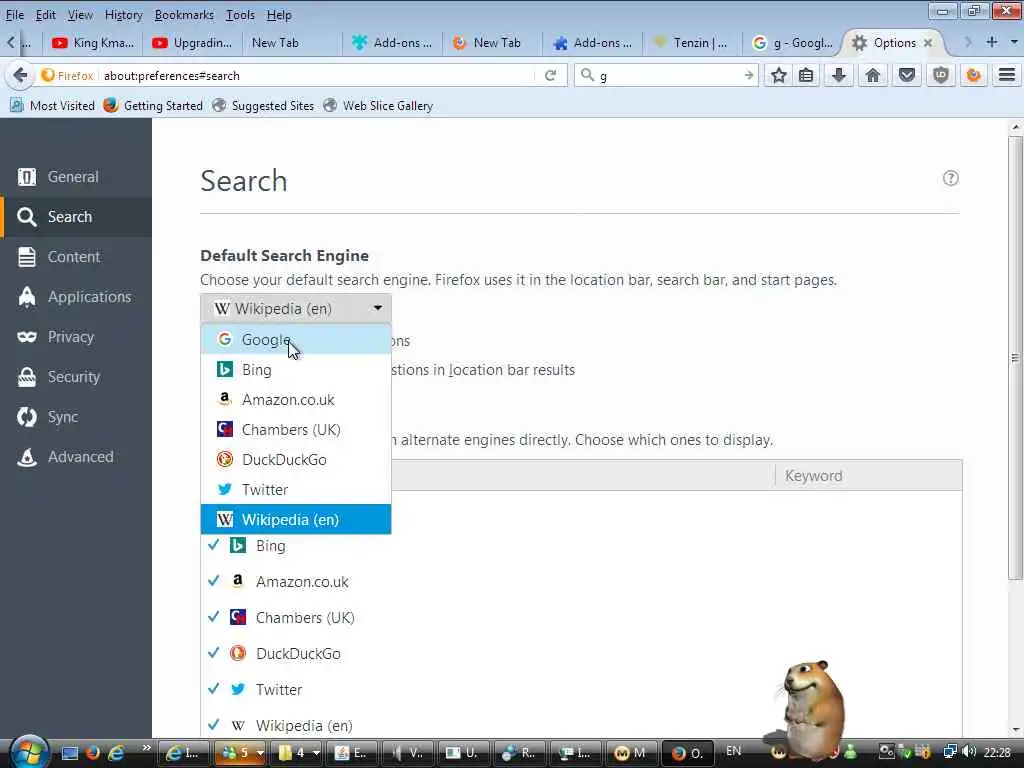Screen dimensions: 1024x768
Task: Open Getting Started bookmark
Action: 153,105
